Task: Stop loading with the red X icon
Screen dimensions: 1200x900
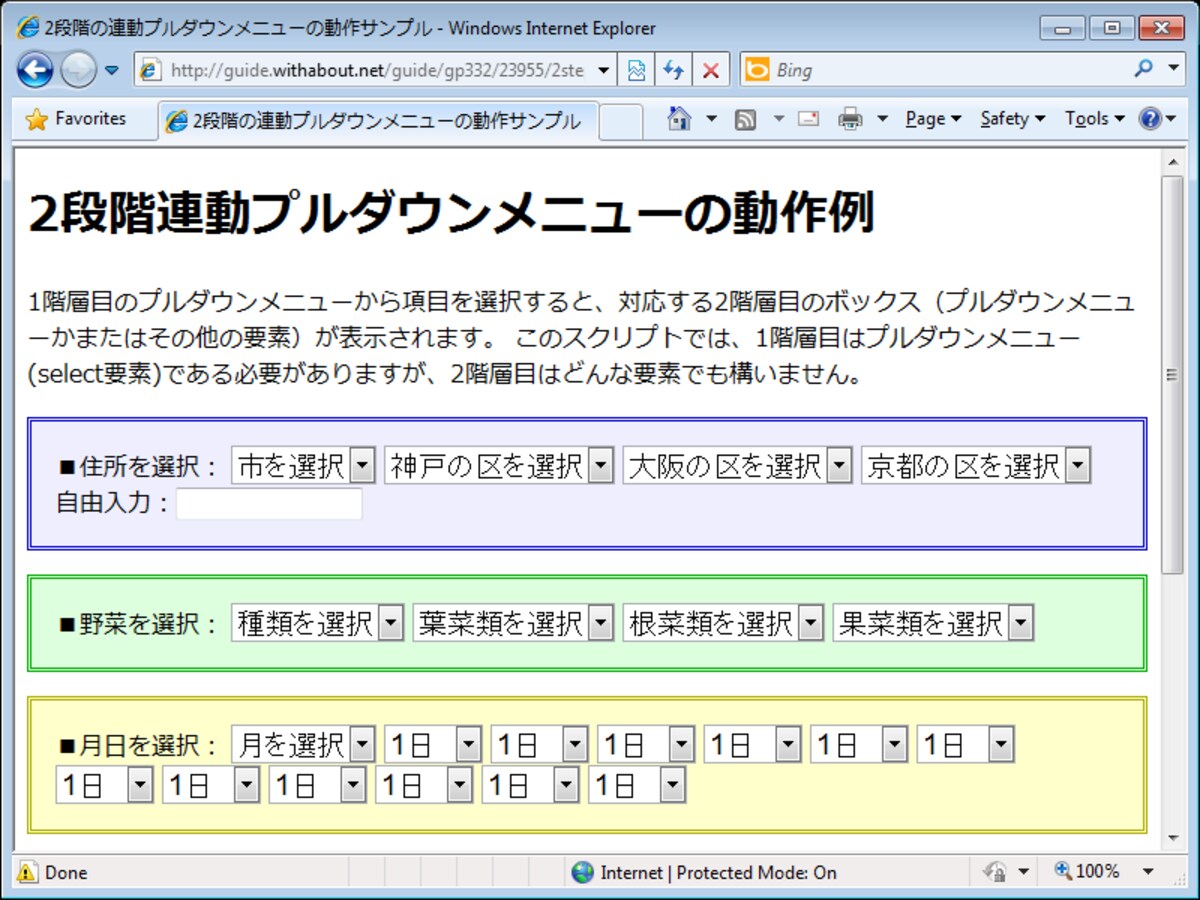Action: [710, 70]
